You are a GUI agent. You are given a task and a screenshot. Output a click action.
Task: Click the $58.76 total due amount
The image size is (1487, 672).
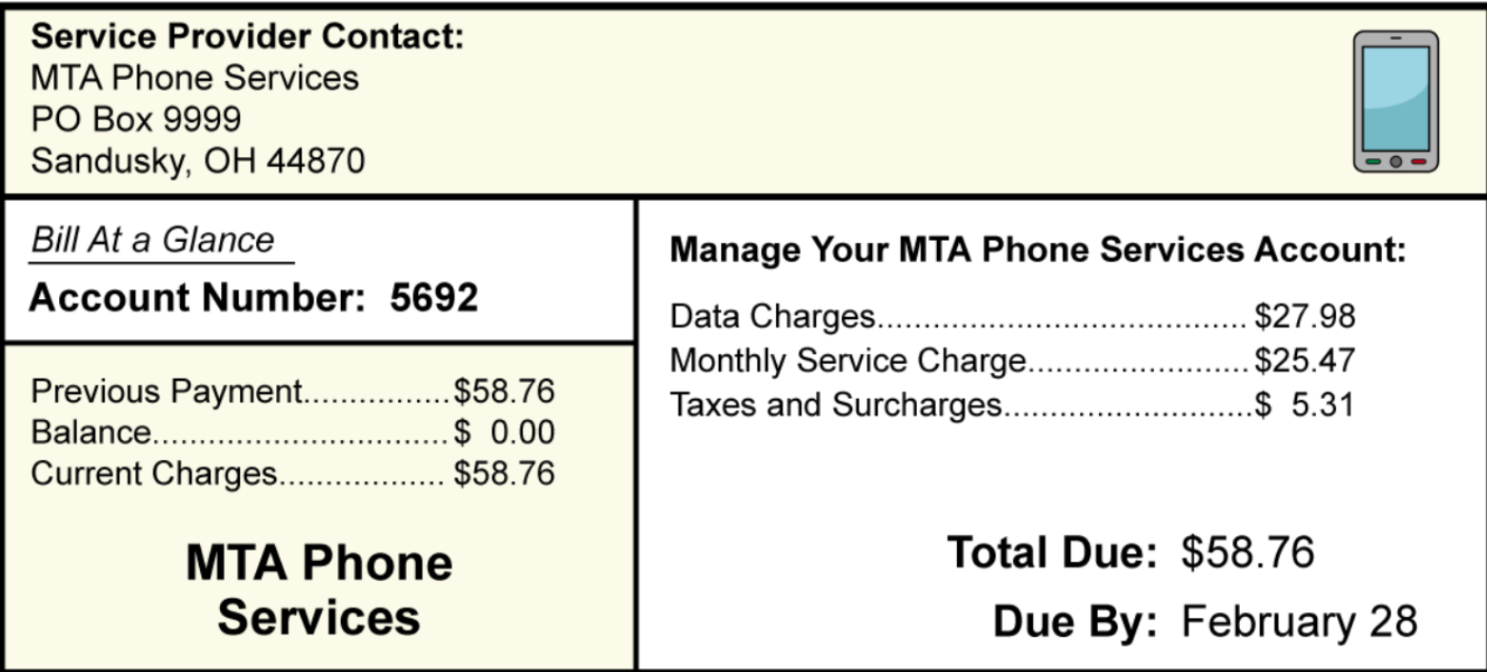pyautogui.click(x=1247, y=552)
